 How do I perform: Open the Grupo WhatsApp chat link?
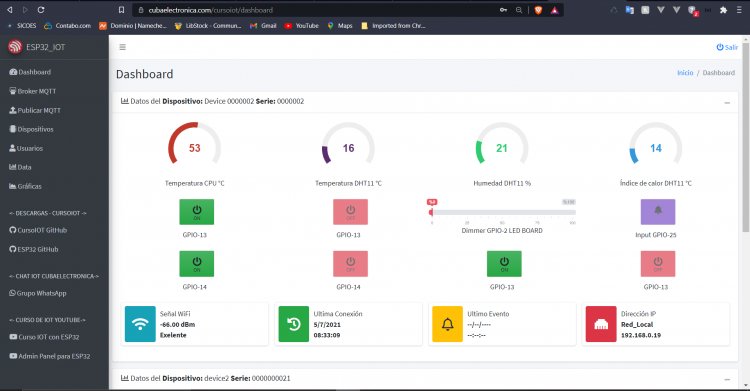(37, 293)
